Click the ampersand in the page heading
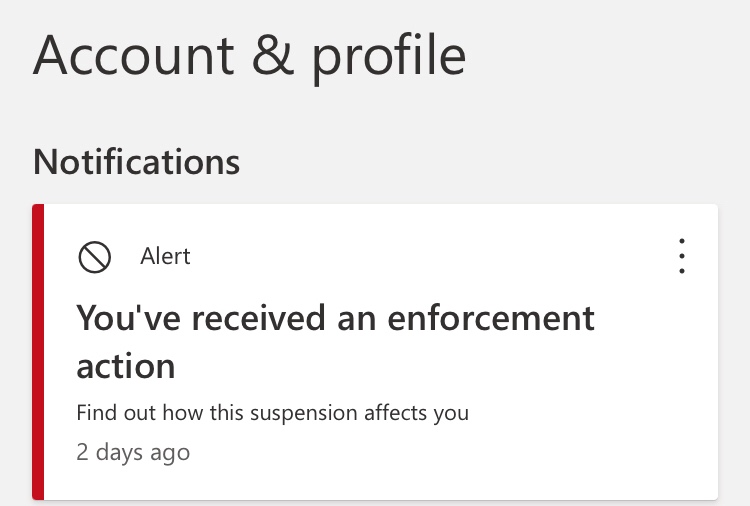The height and width of the screenshot is (506, 750). (273, 55)
